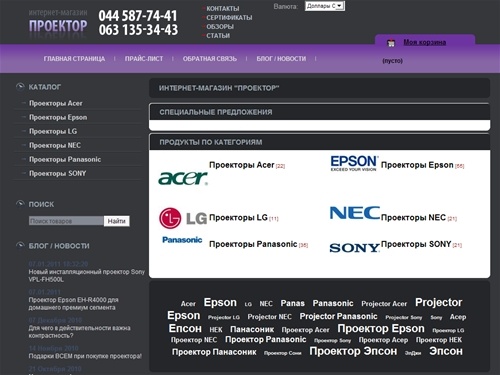Click the Проектор Панасоник tag
Image resolution: width=500 pixels, height=375 pixels.
(x=214, y=352)
